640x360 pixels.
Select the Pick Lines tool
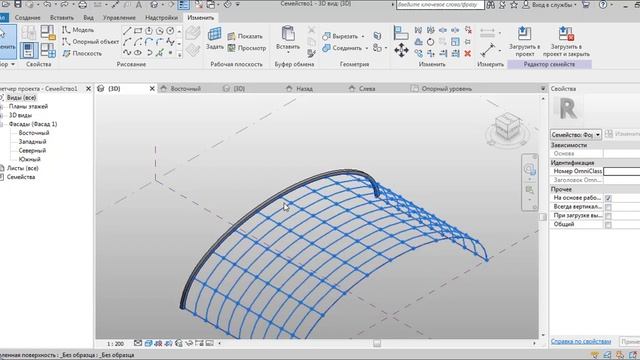(x=160, y=53)
